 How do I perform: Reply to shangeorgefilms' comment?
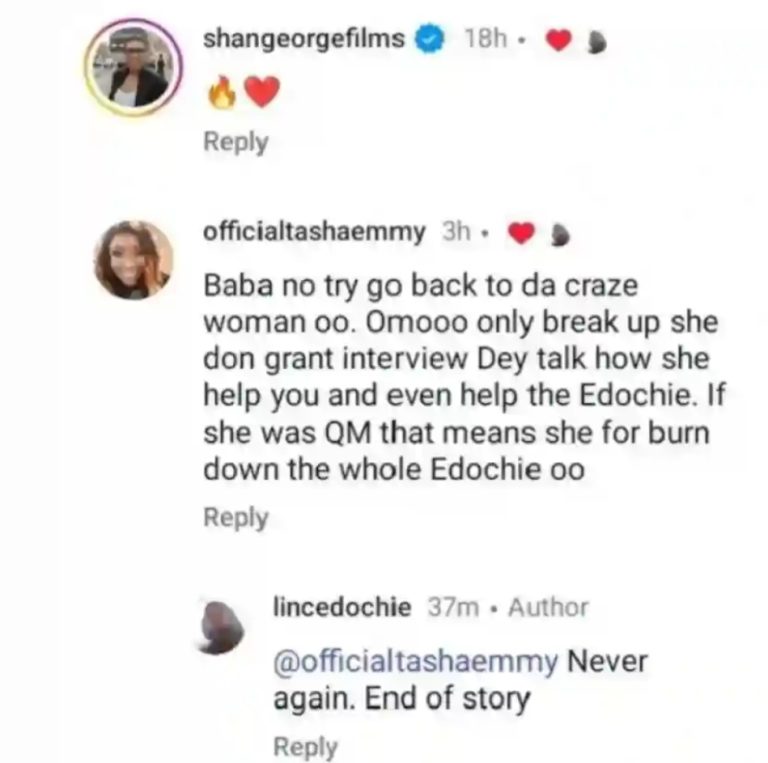(235, 143)
